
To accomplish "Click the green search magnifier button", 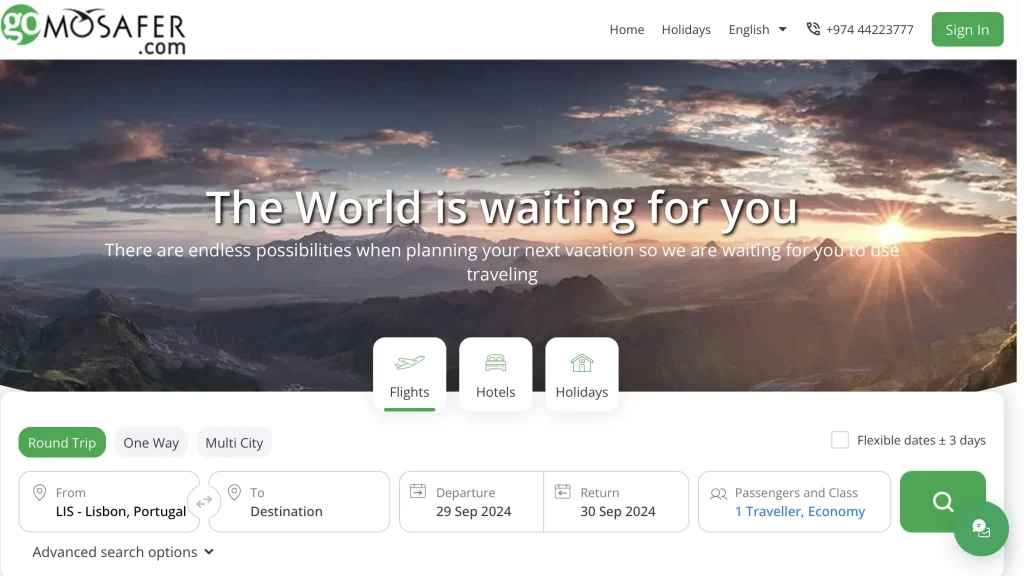I will 942,502.
